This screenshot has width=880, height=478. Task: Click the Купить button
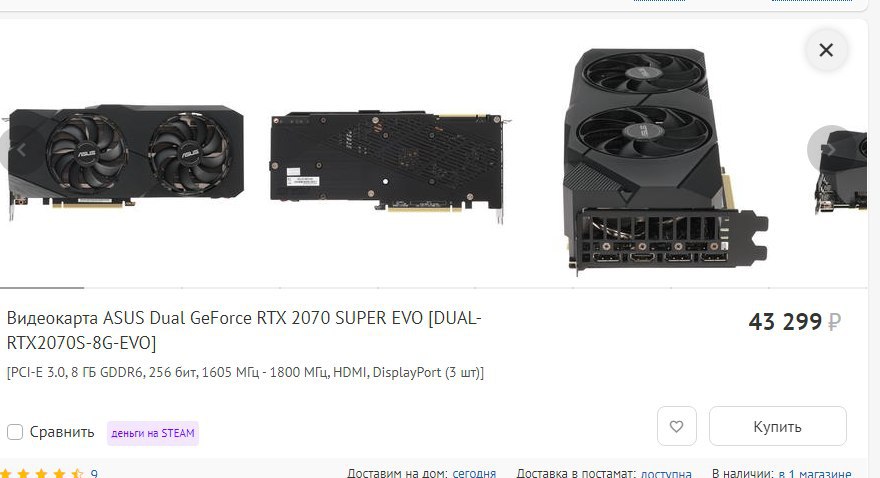pos(777,426)
